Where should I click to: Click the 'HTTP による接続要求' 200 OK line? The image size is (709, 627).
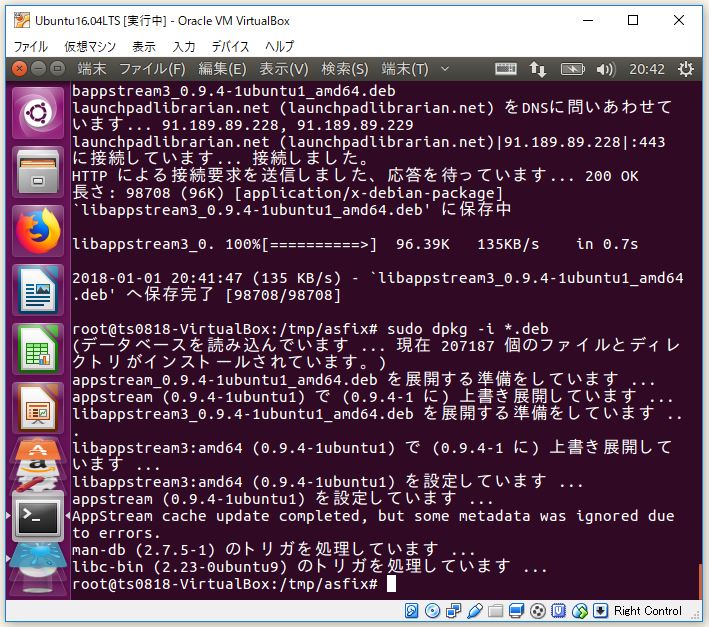pos(355,175)
